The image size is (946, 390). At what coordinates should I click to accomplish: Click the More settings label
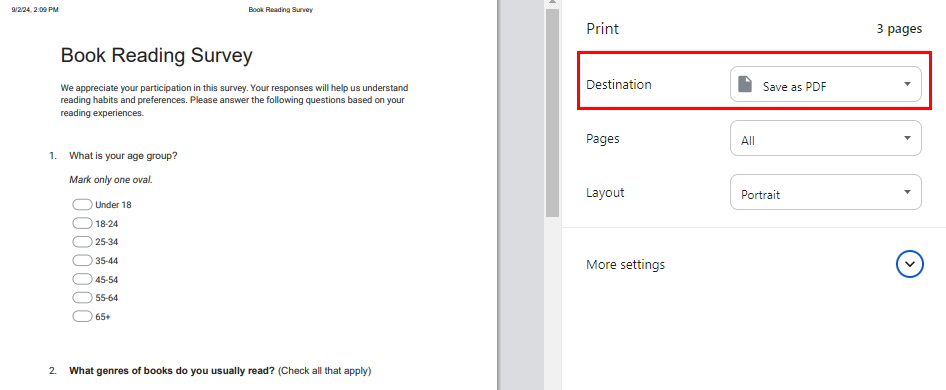[626, 264]
